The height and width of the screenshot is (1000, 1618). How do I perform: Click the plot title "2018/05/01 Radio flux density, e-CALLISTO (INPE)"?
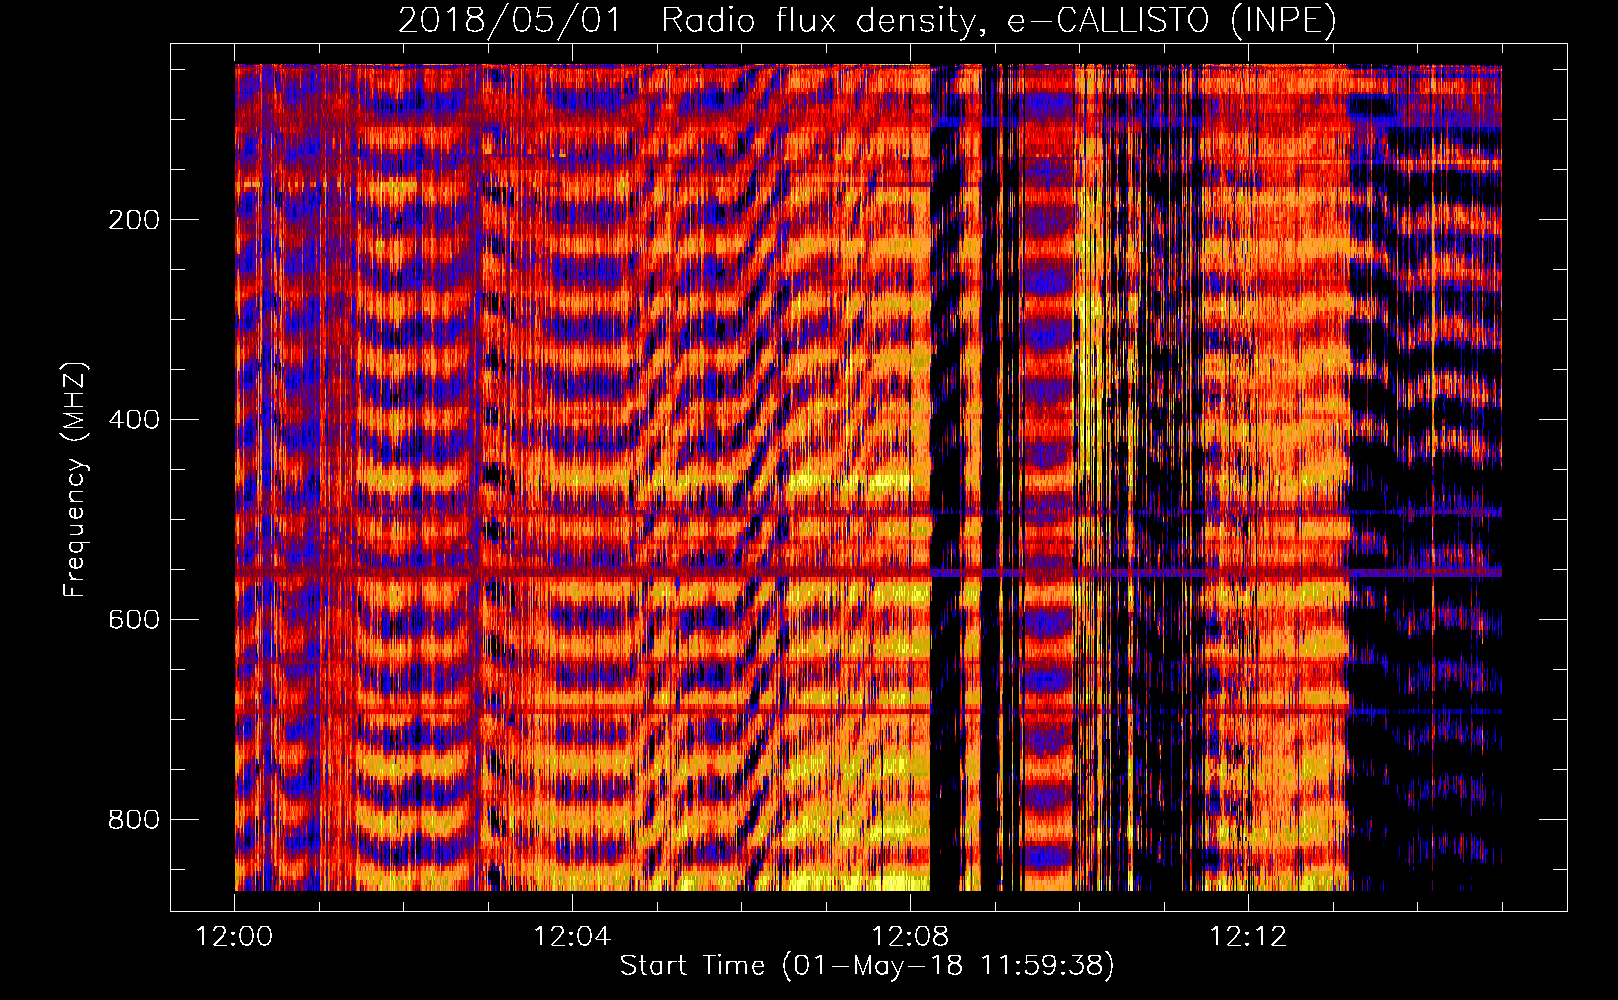click(867, 21)
